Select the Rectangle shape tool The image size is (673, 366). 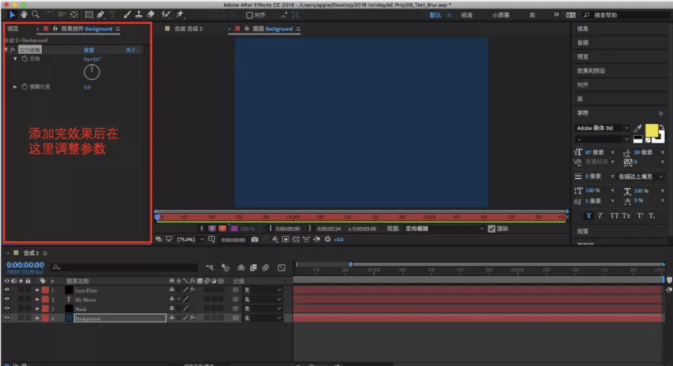click(x=89, y=15)
